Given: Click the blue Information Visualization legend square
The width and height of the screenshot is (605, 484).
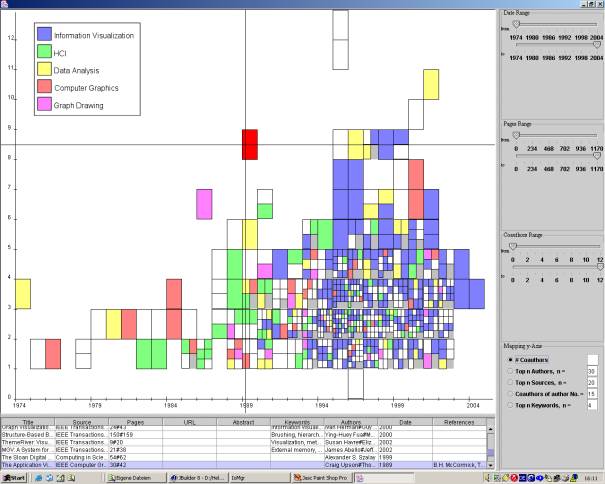Looking at the screenshot, I should pos(45,33).
